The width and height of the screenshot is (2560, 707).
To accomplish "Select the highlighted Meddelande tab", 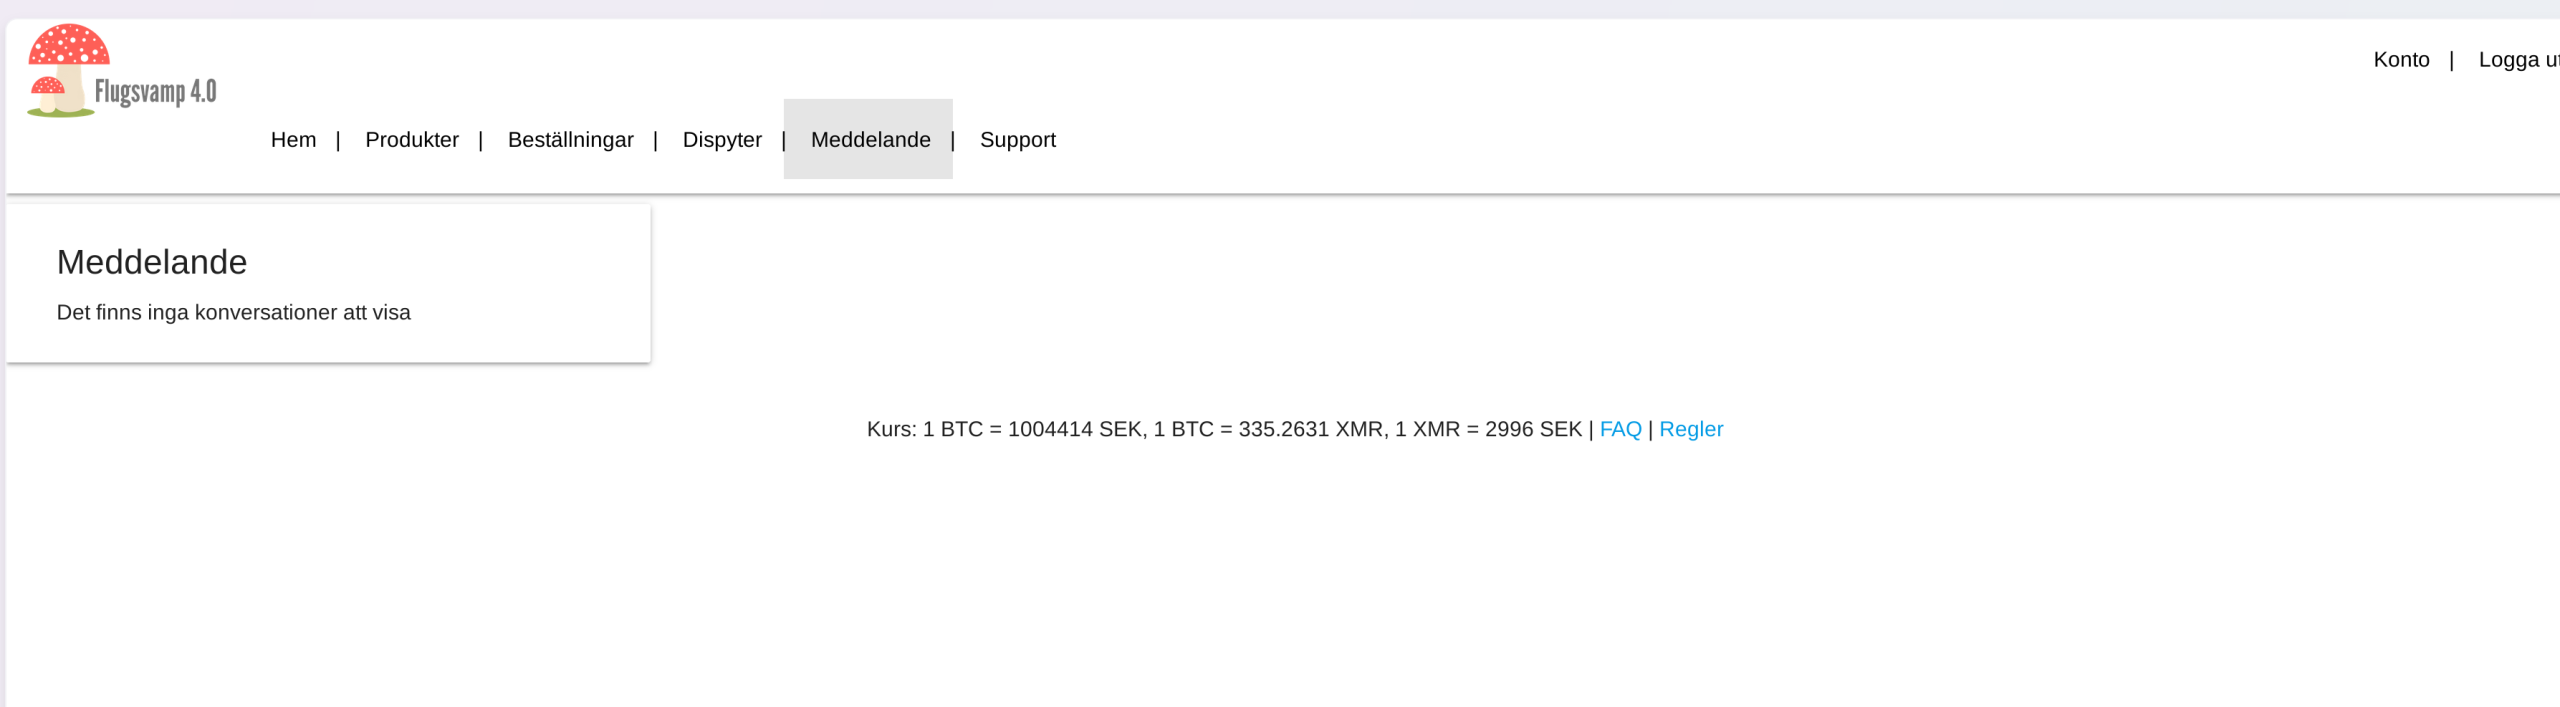I will click(x=870, y=140).
